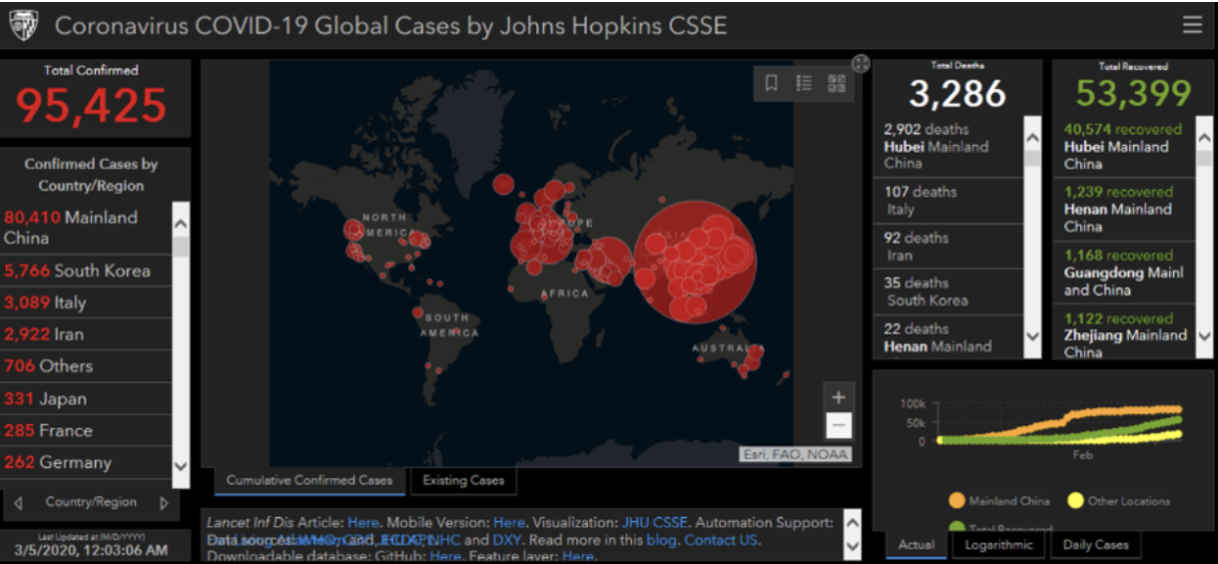Go to next Country/Region list page
Viewport: 1218px width, 564px height.
(164, 503)
